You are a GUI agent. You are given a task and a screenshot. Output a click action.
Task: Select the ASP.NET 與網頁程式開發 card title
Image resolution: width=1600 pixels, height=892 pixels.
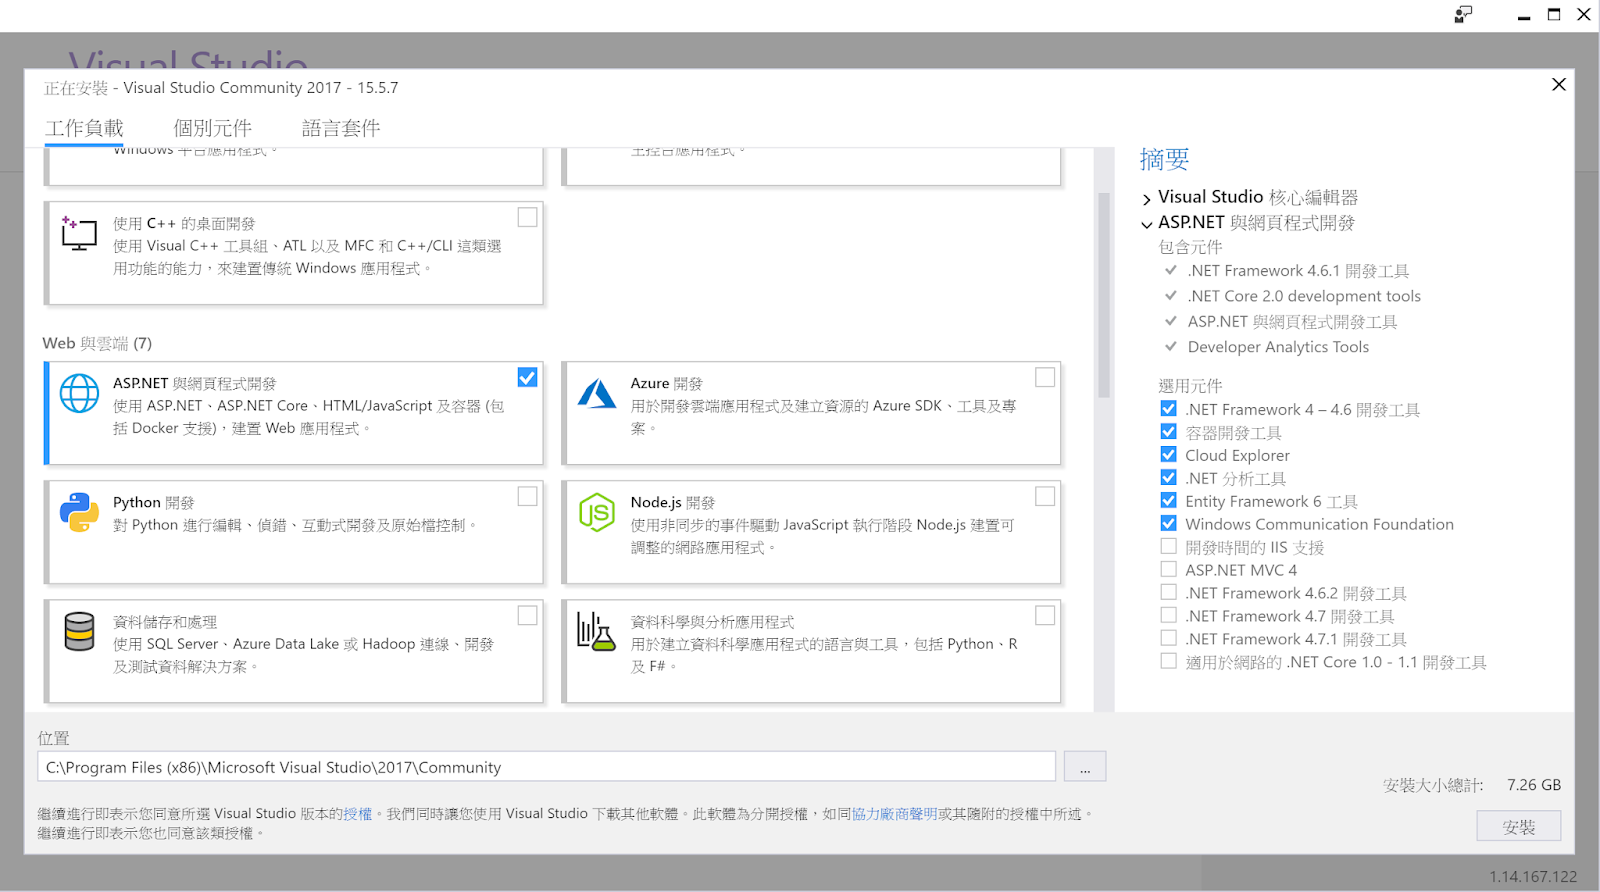195,383
